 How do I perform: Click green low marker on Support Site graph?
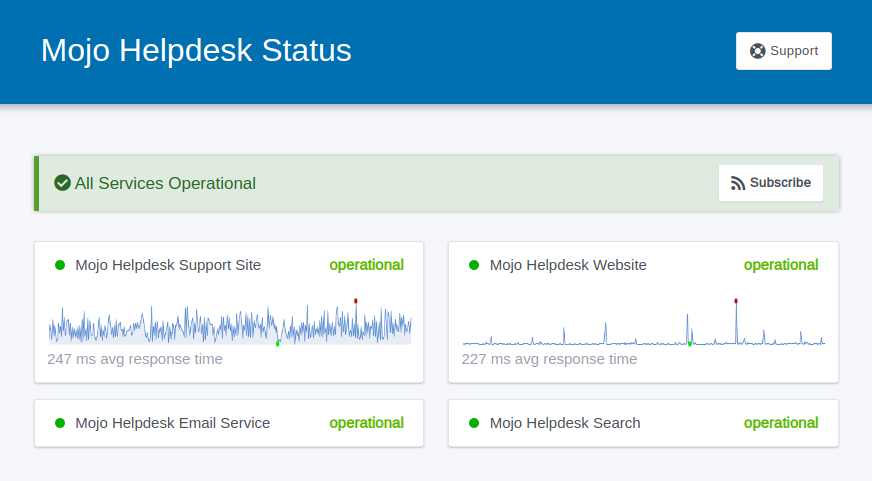coord(278,344)
